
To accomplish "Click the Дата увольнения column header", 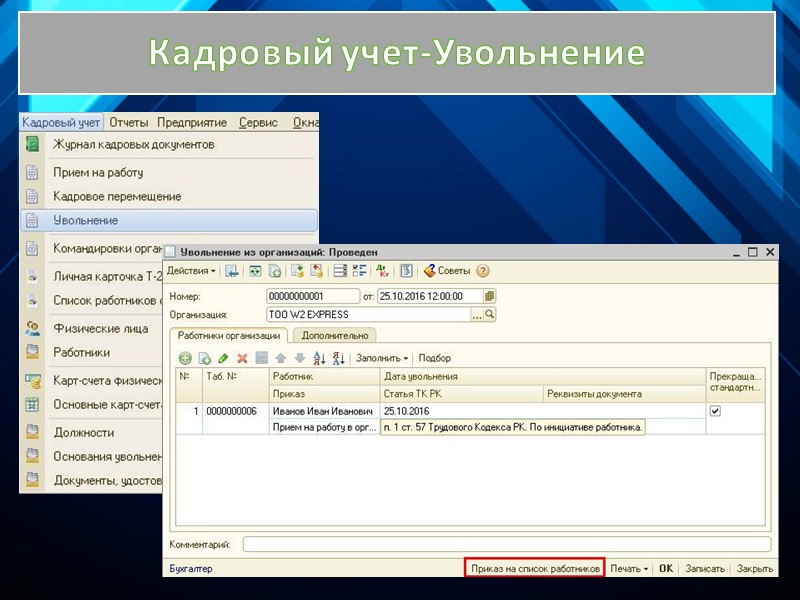I will 543,377.
